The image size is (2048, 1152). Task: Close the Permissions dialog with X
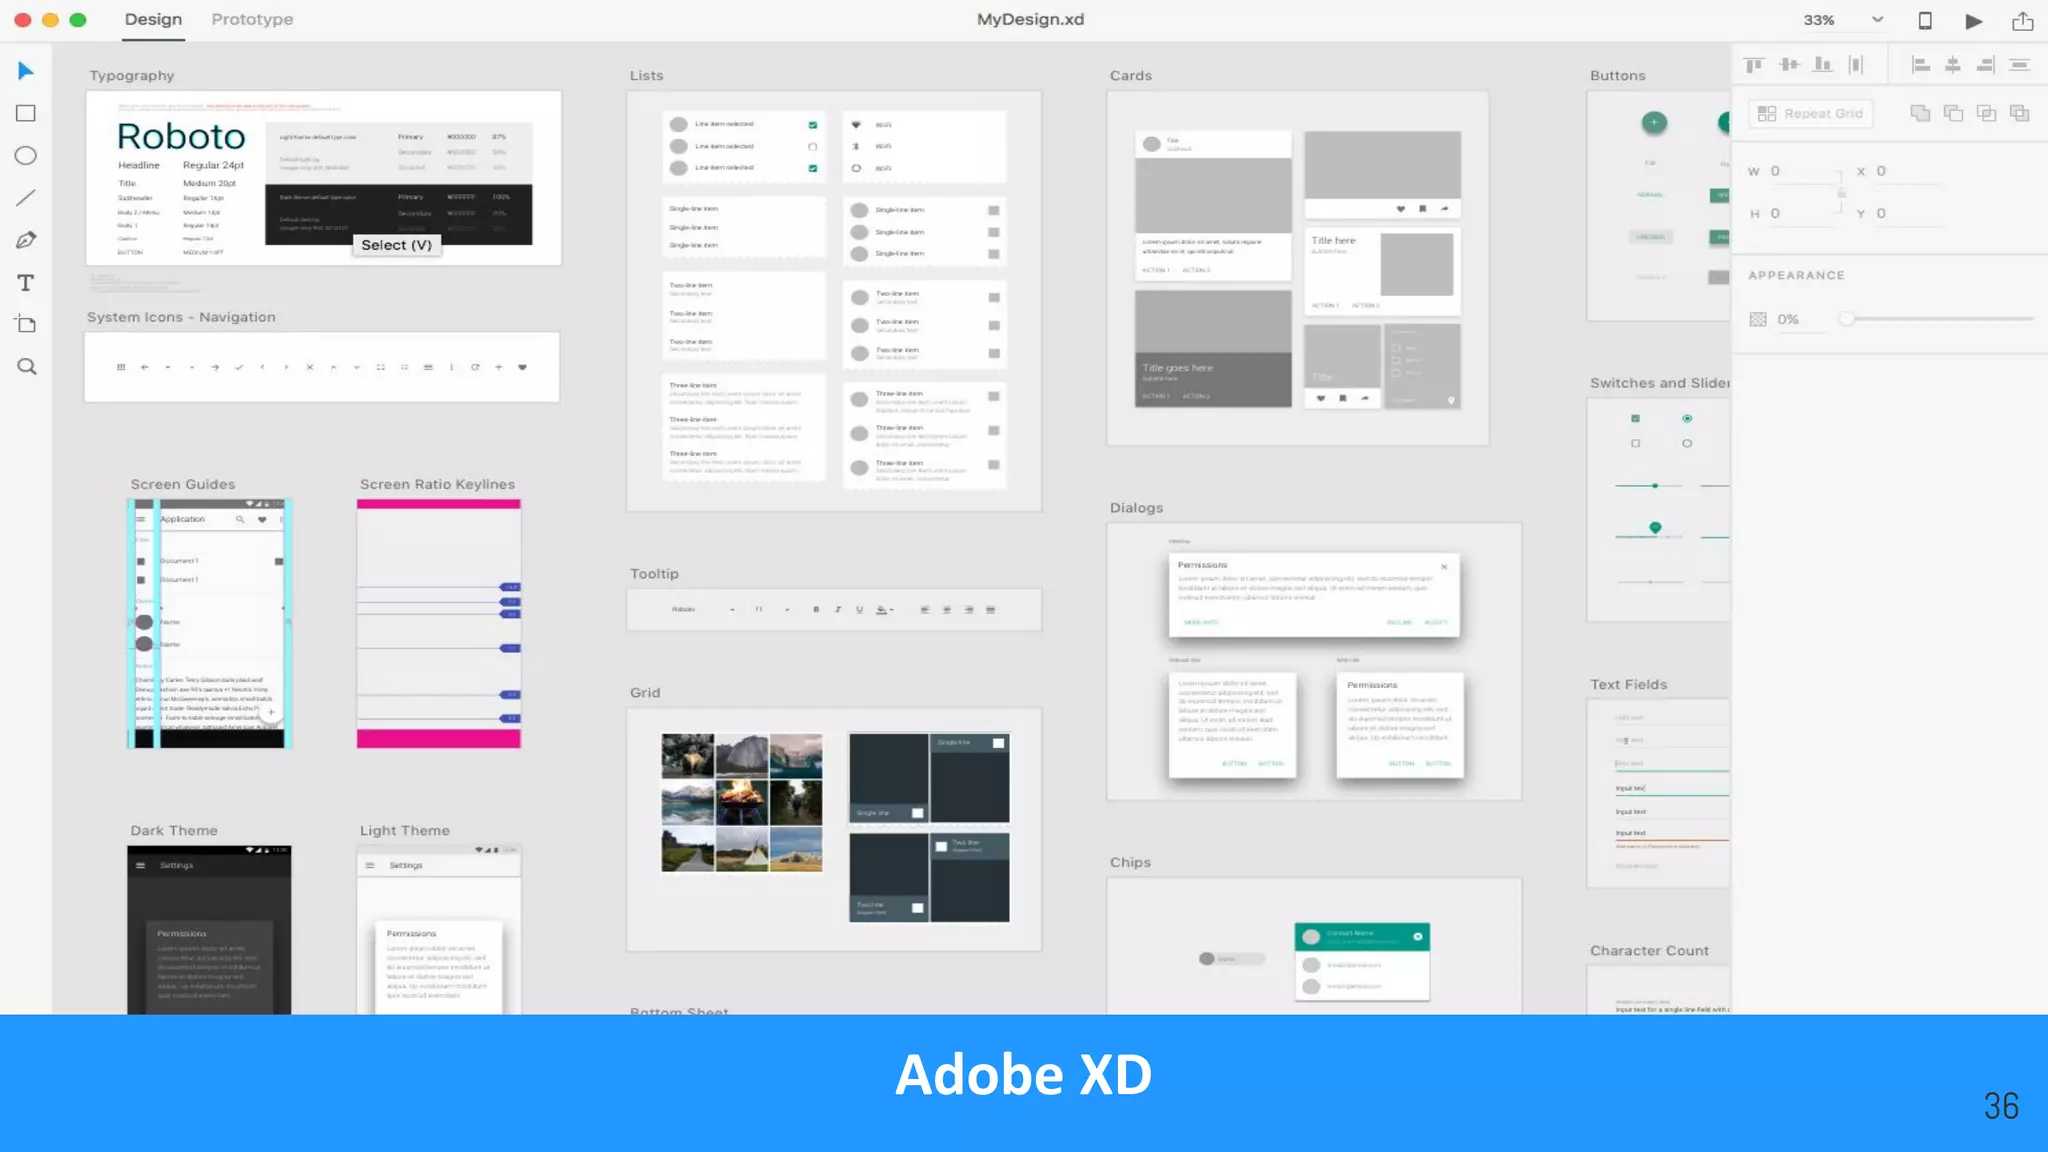1444,567
